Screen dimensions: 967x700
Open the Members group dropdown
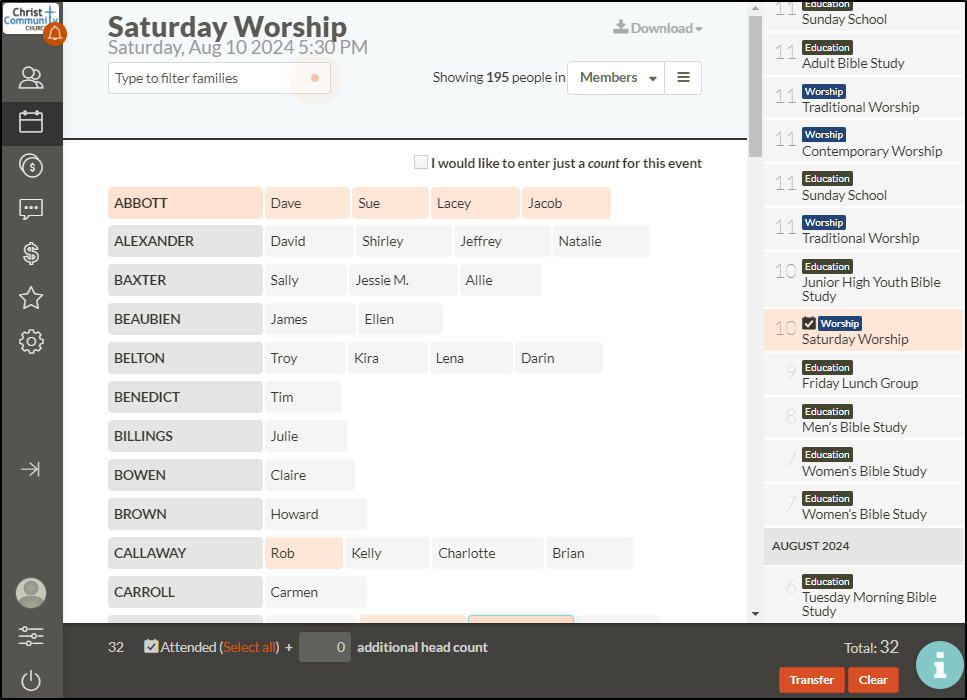tap(615, 78)
